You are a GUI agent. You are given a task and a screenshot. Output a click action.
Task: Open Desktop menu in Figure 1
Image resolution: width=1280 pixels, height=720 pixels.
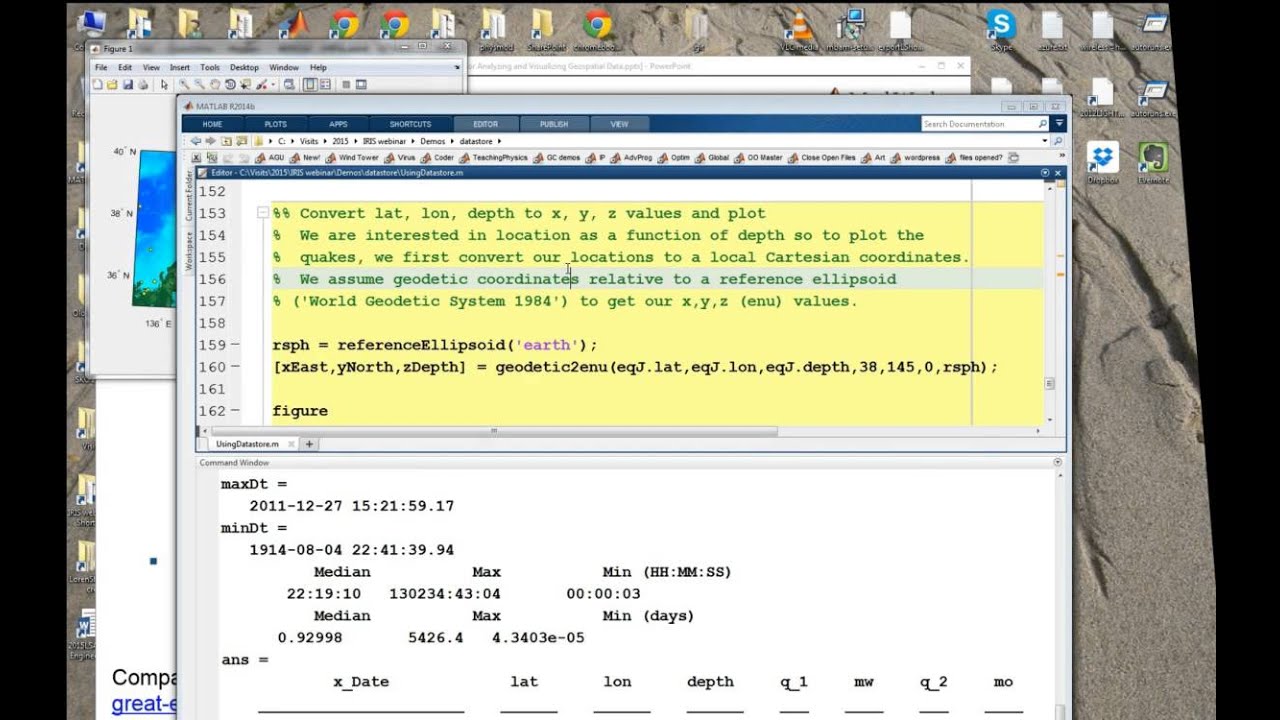(x=244, y=68)
